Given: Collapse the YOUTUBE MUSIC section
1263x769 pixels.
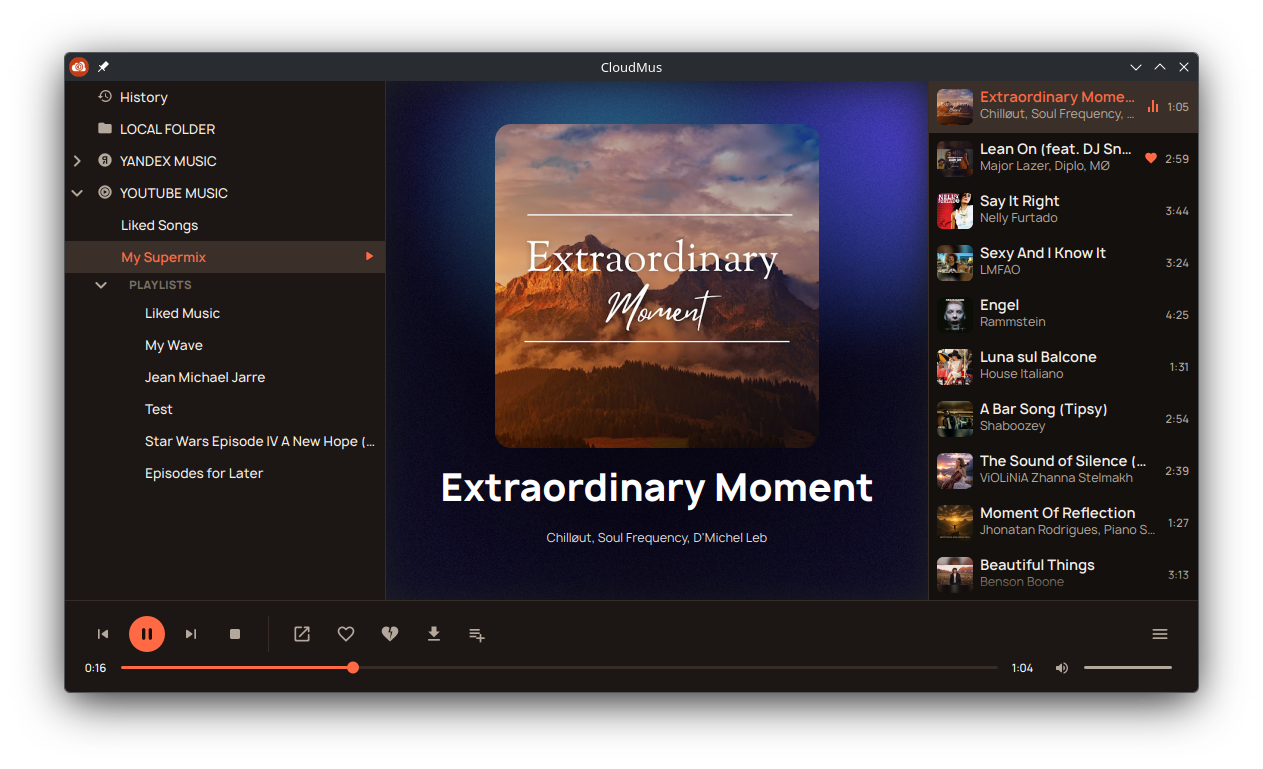Looking at the screenshot, I should tap(77, 193).
